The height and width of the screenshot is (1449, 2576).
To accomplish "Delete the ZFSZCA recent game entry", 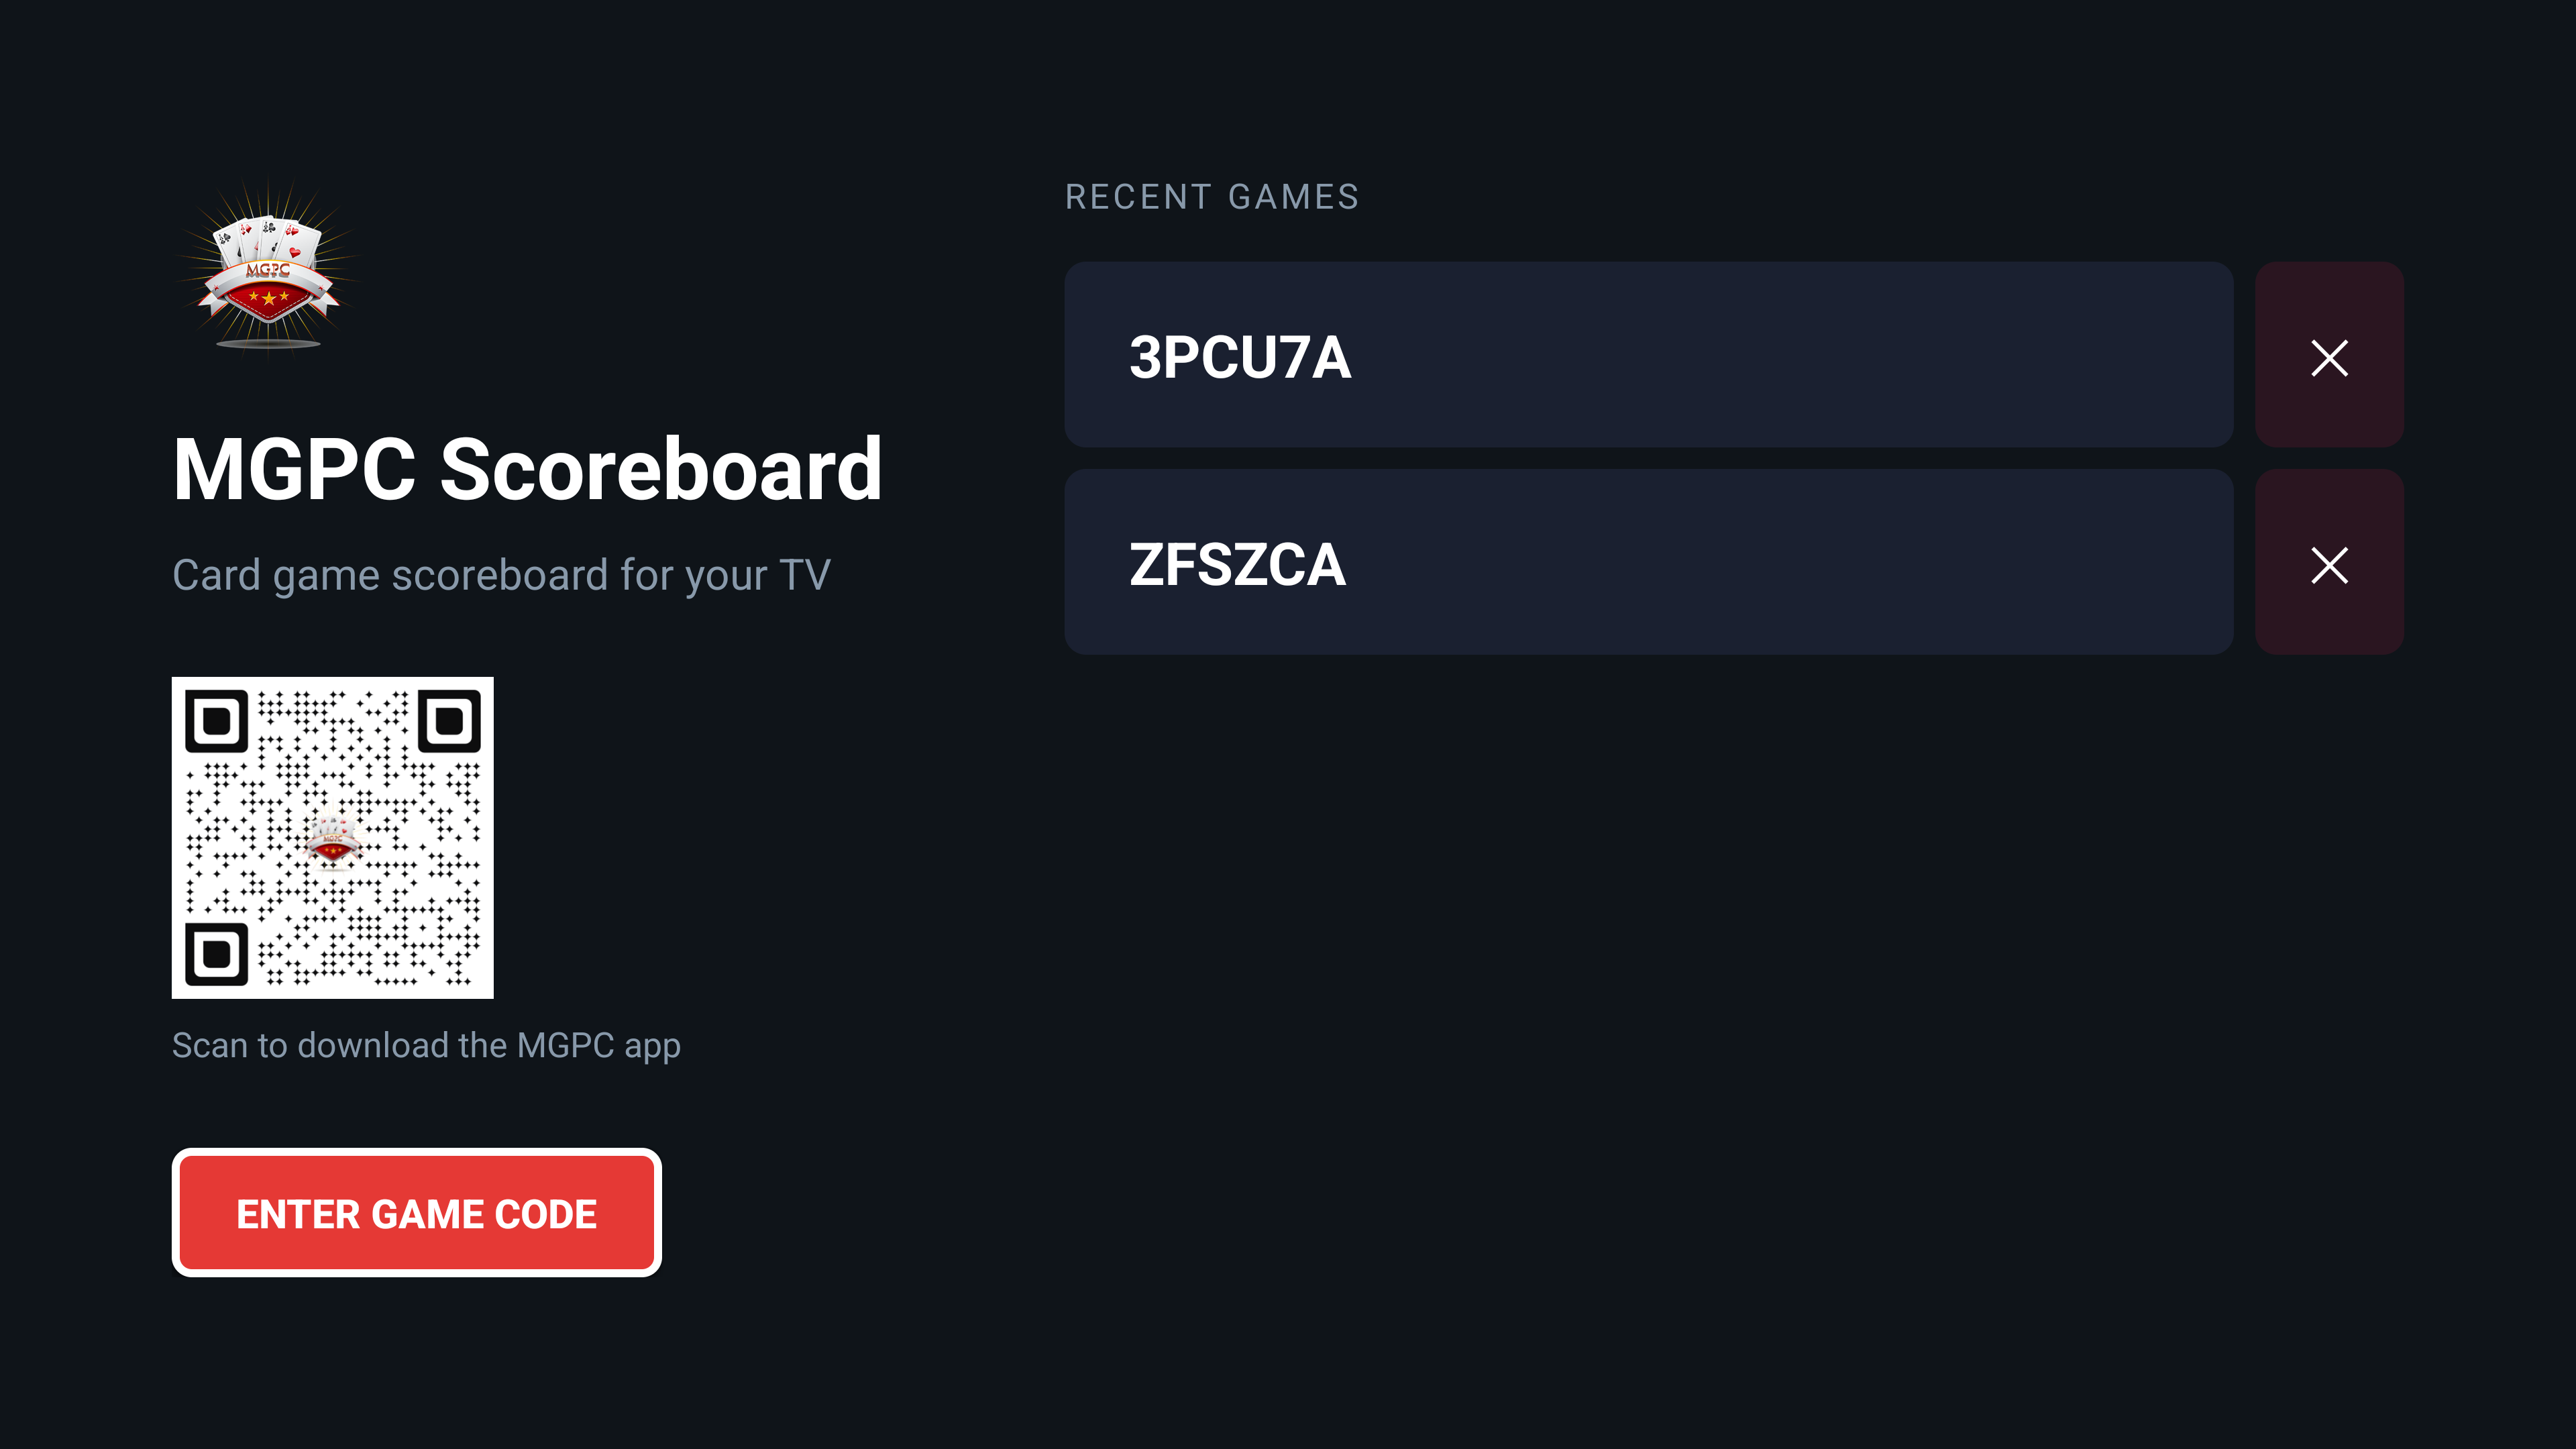I will point(2328,565).
